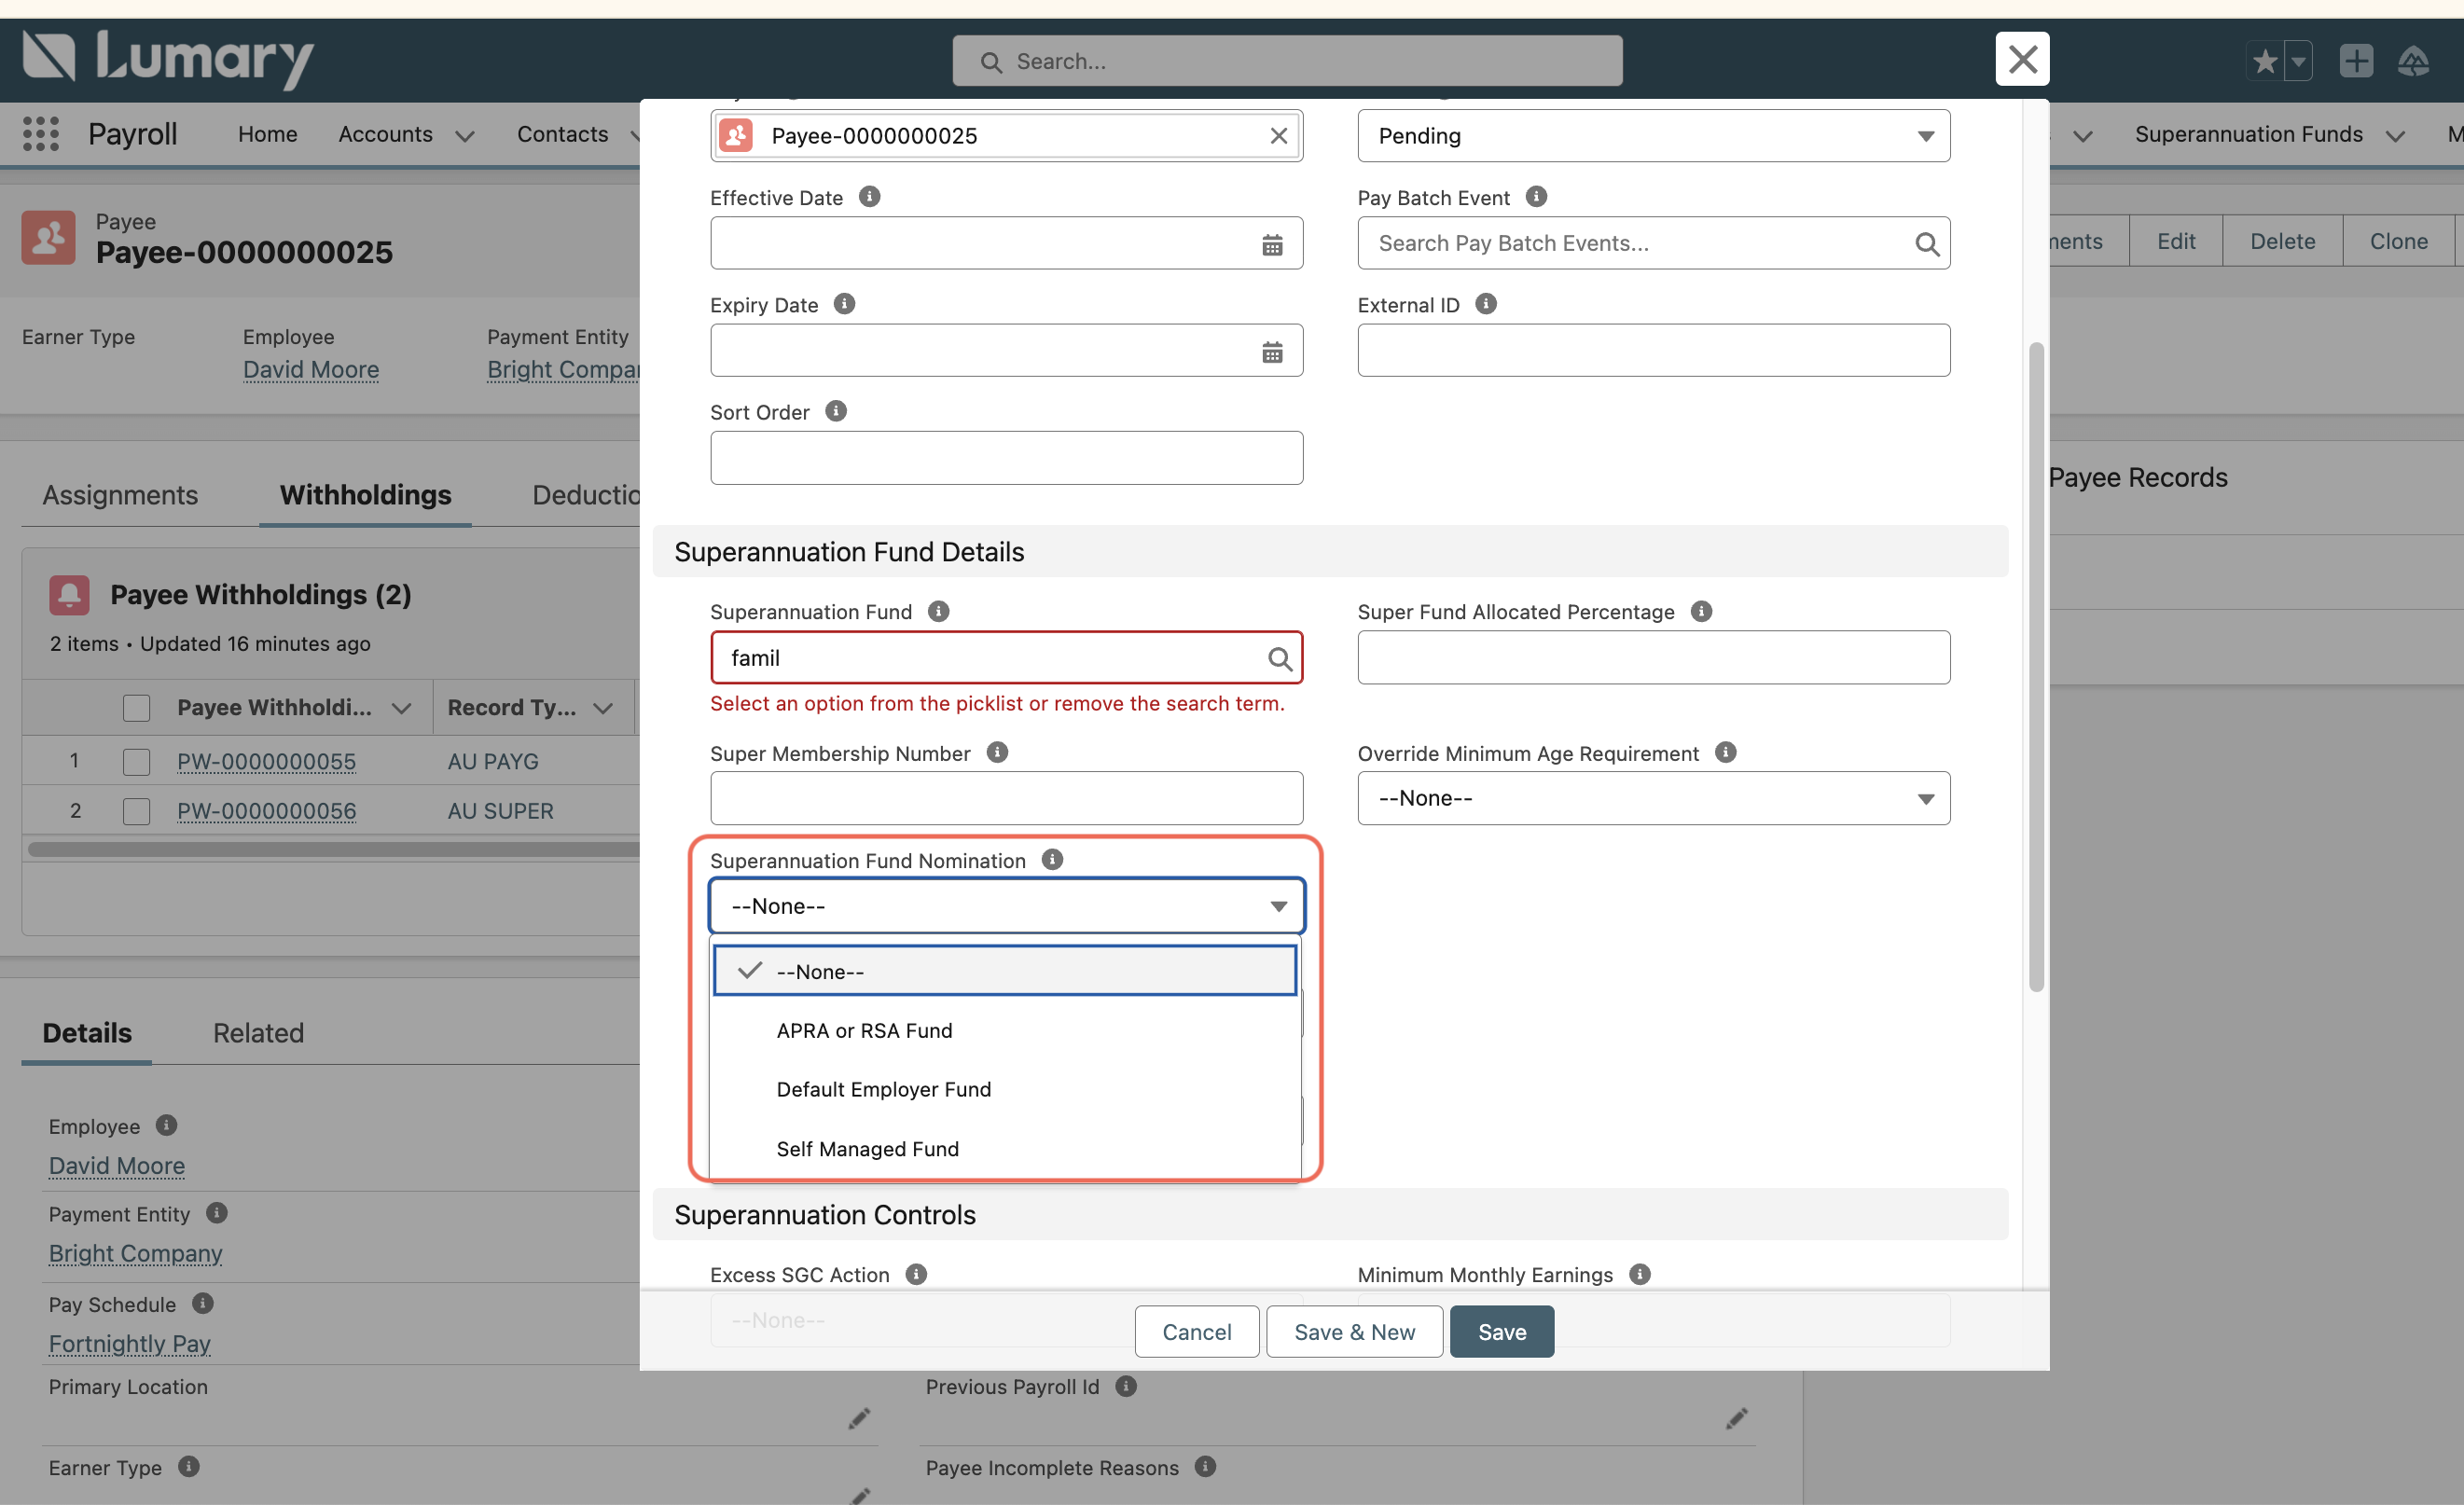Open the Pending status dropdown

(1652, 136)
